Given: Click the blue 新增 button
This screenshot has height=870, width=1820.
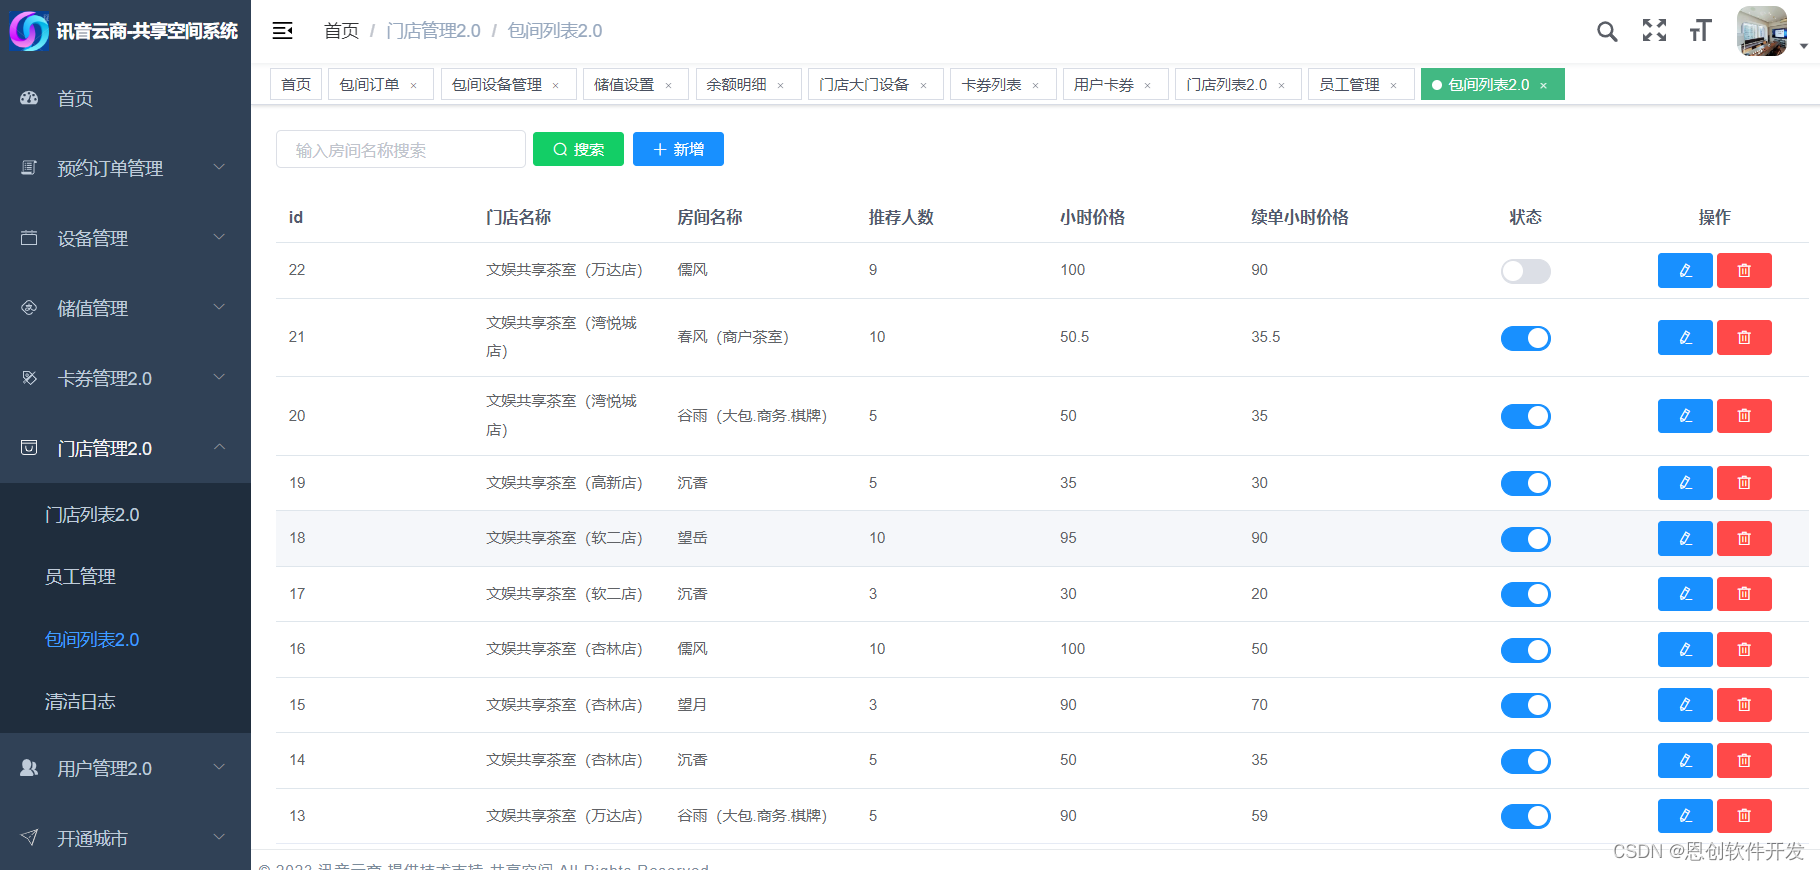Looking at the screenshot, I should [x=678, y=149].
